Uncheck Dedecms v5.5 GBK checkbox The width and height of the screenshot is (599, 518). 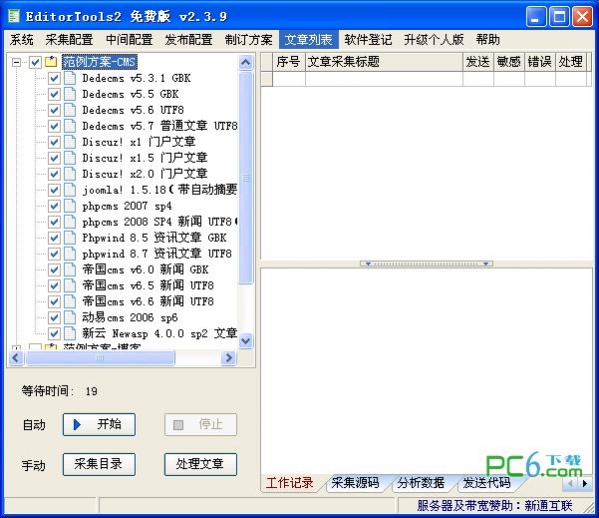coord(54,94)
